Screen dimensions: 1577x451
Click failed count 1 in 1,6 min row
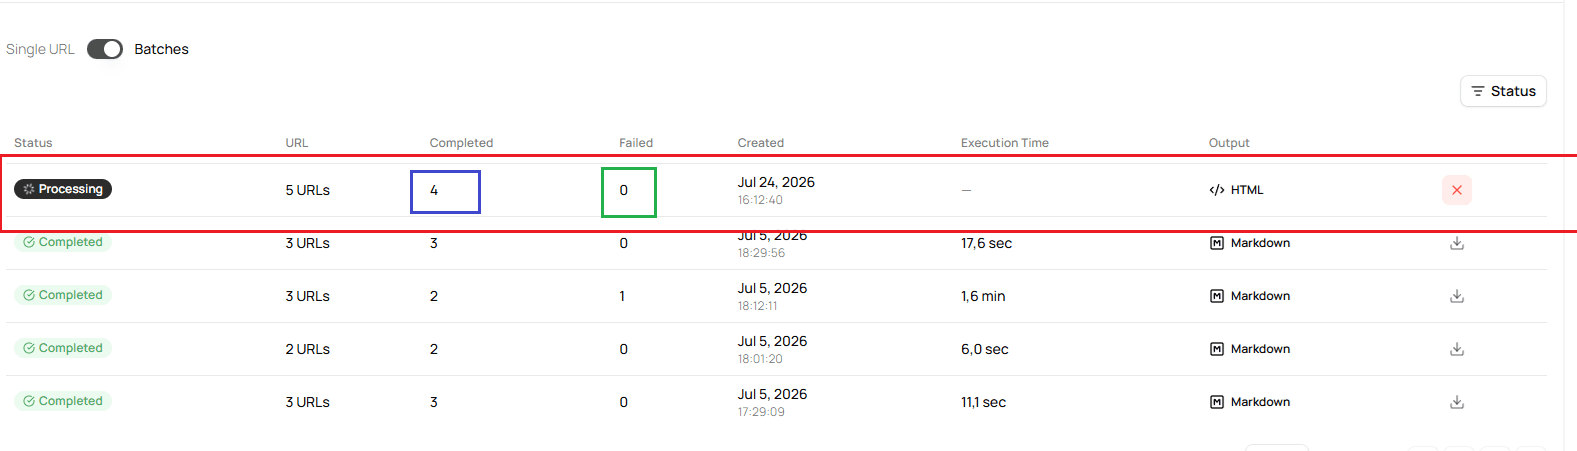point(622,296)
